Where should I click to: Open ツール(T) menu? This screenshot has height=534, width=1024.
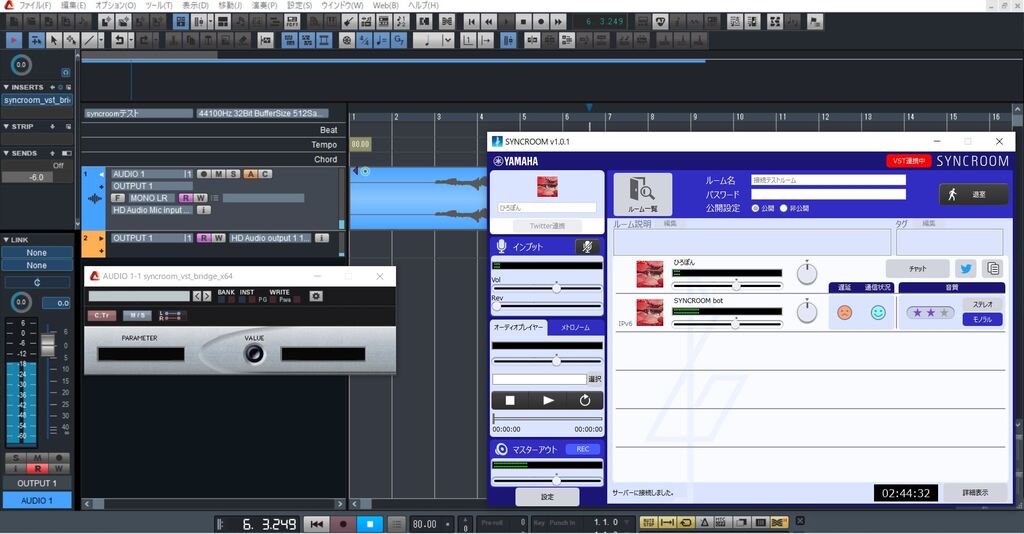(x=159, y=5)
